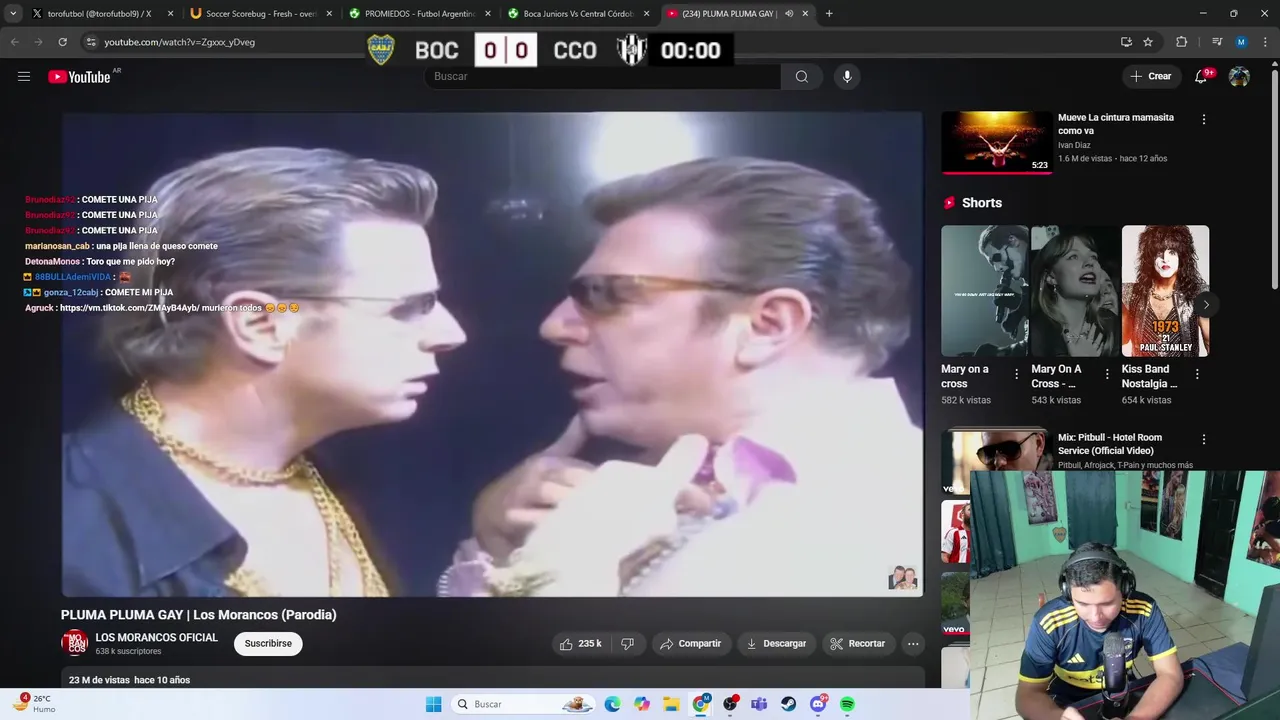
Task: Focus the YouTube Buscar search box
Action: pyautogui.click(x=603, y=77)
